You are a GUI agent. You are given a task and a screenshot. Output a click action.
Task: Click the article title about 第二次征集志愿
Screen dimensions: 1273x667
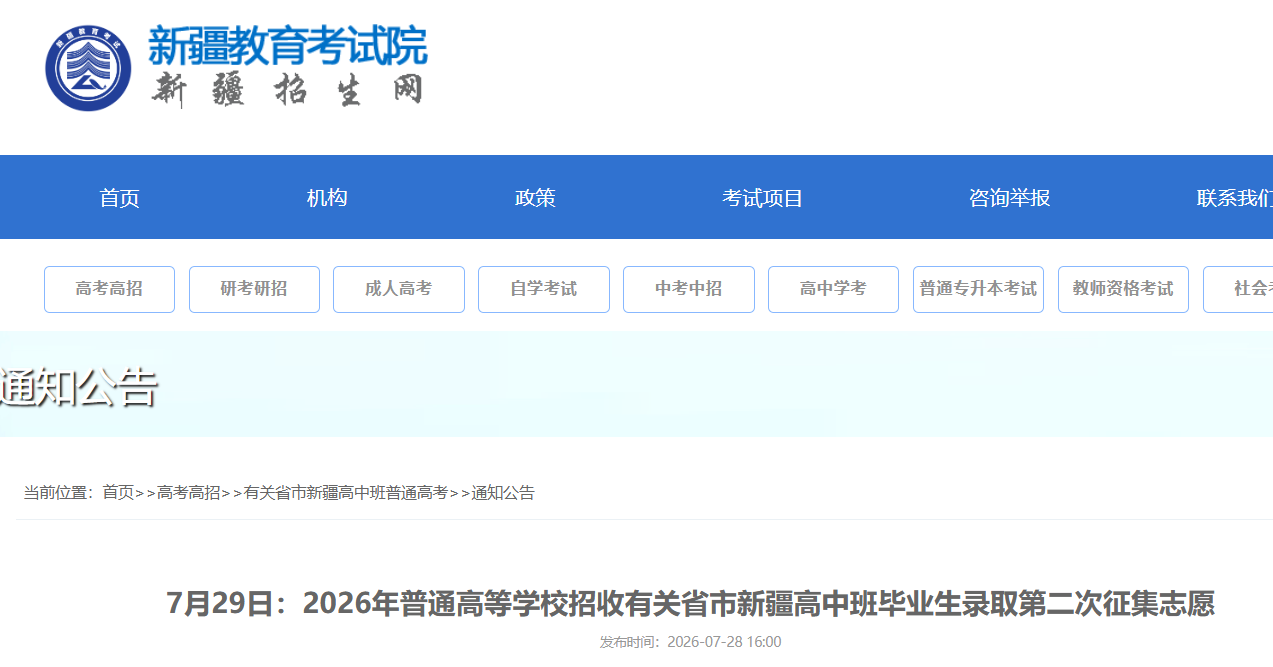tap(690, 604)
